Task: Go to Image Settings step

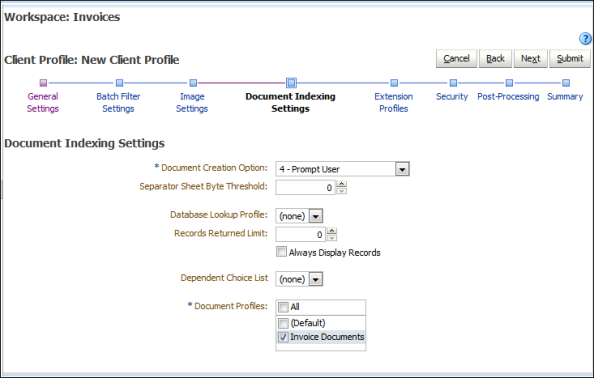Action: coord(192,102)
